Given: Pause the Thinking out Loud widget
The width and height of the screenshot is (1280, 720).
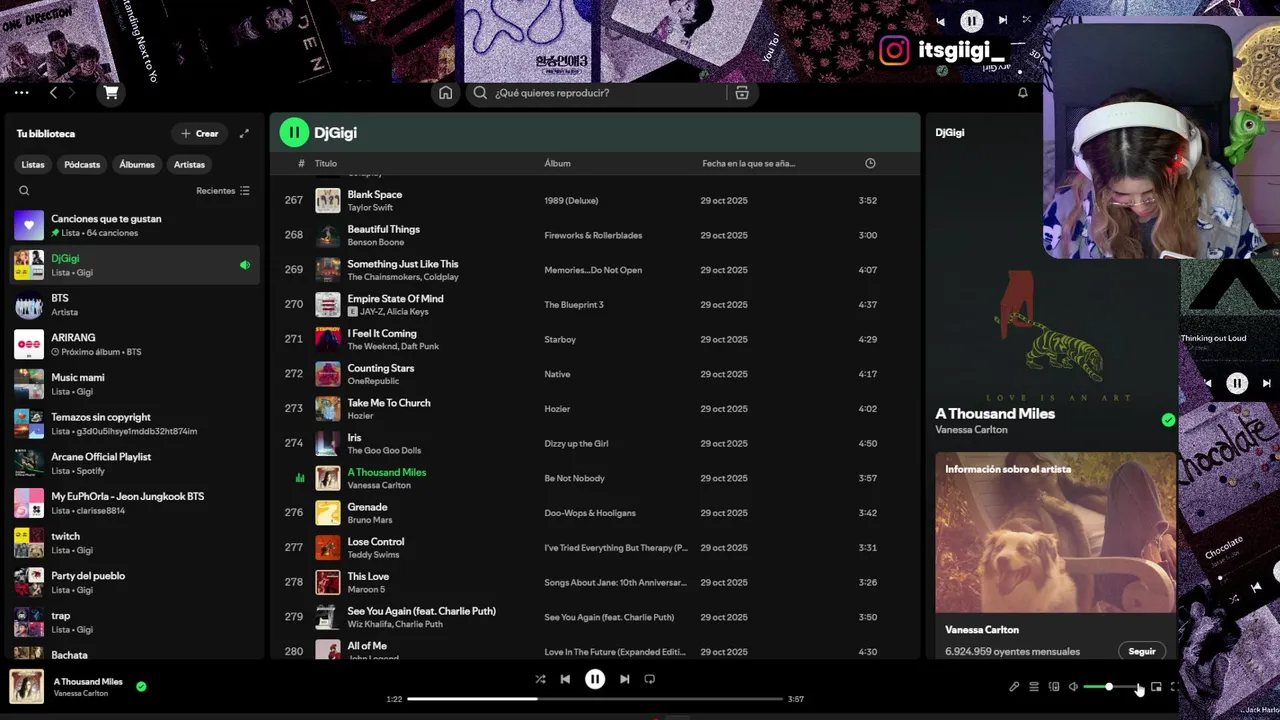Looking at the screenshot, I should pos(1237,383).
